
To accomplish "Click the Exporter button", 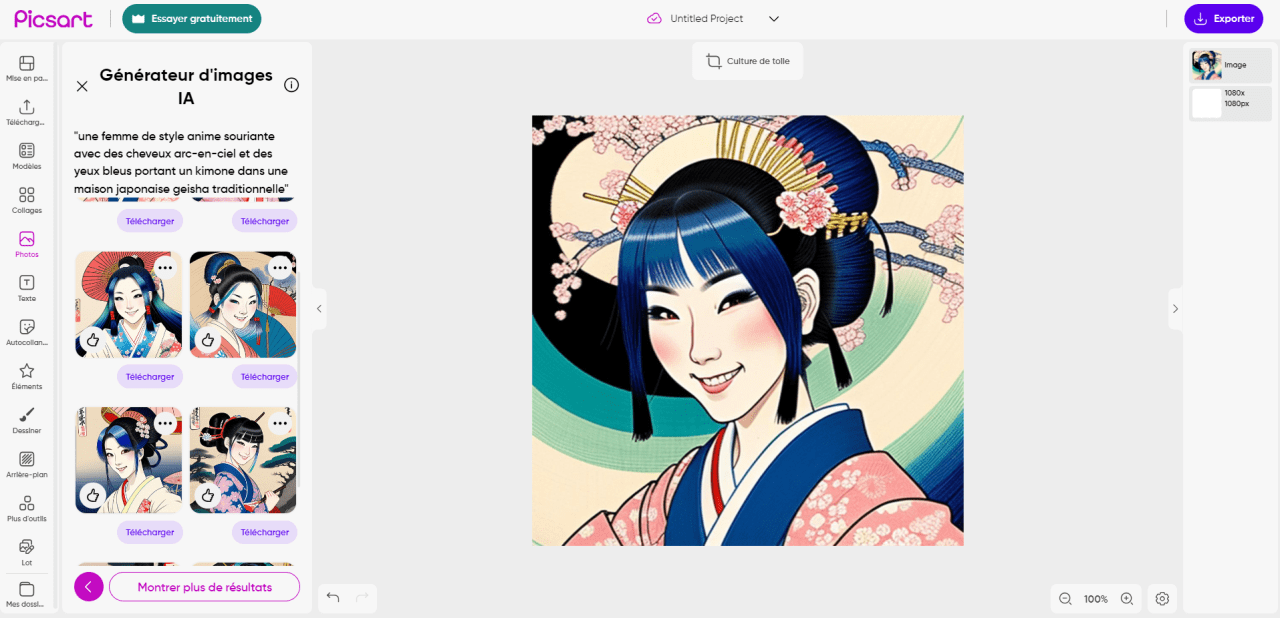I will tap(1223, 18).
